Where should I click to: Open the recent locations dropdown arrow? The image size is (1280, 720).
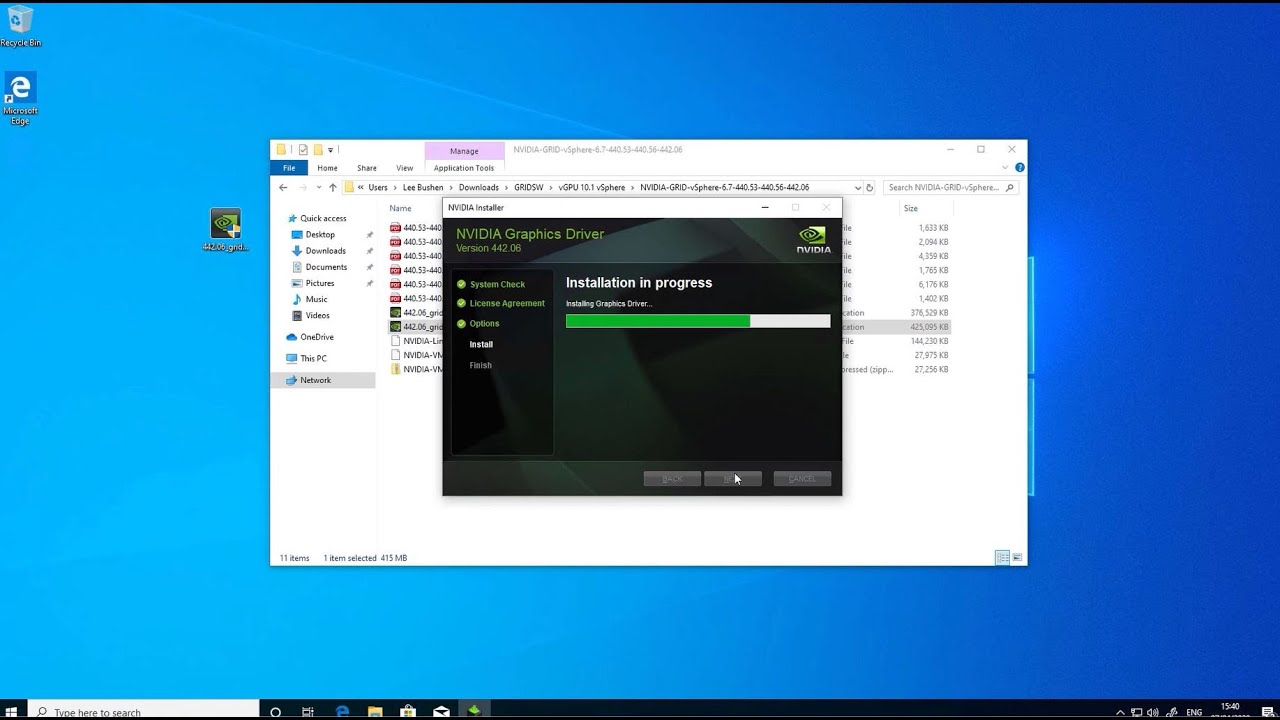point(319,187)
